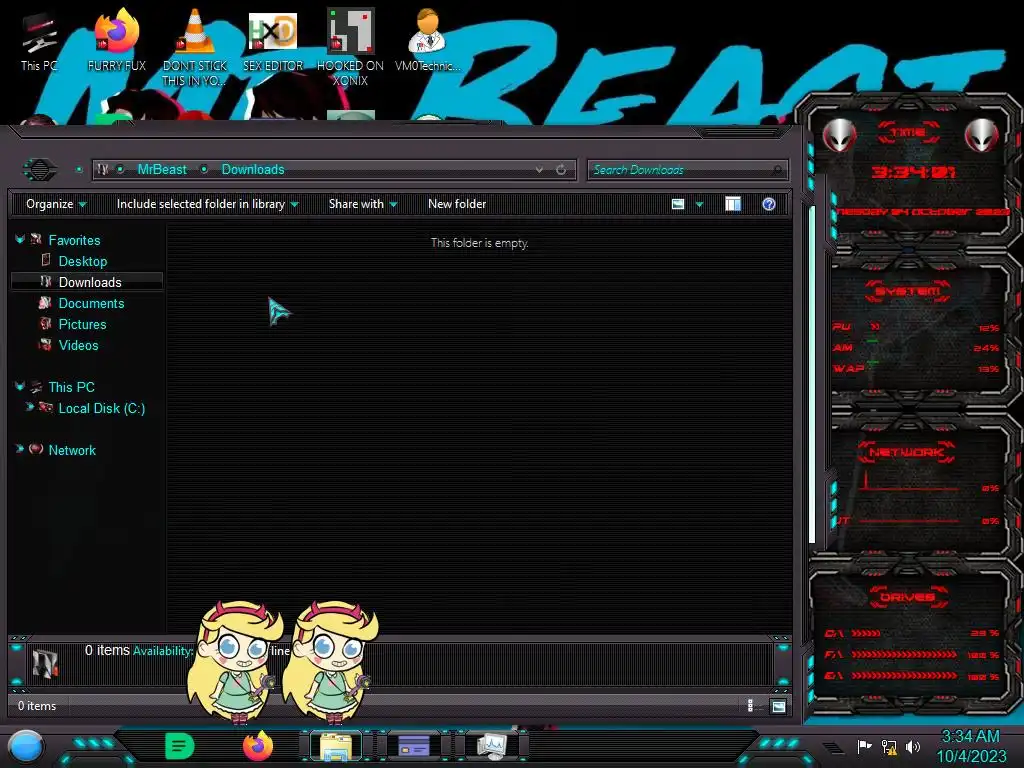1024x768 pixels.
Task: Collapse the This PC tree section
Action: (20, 387)
